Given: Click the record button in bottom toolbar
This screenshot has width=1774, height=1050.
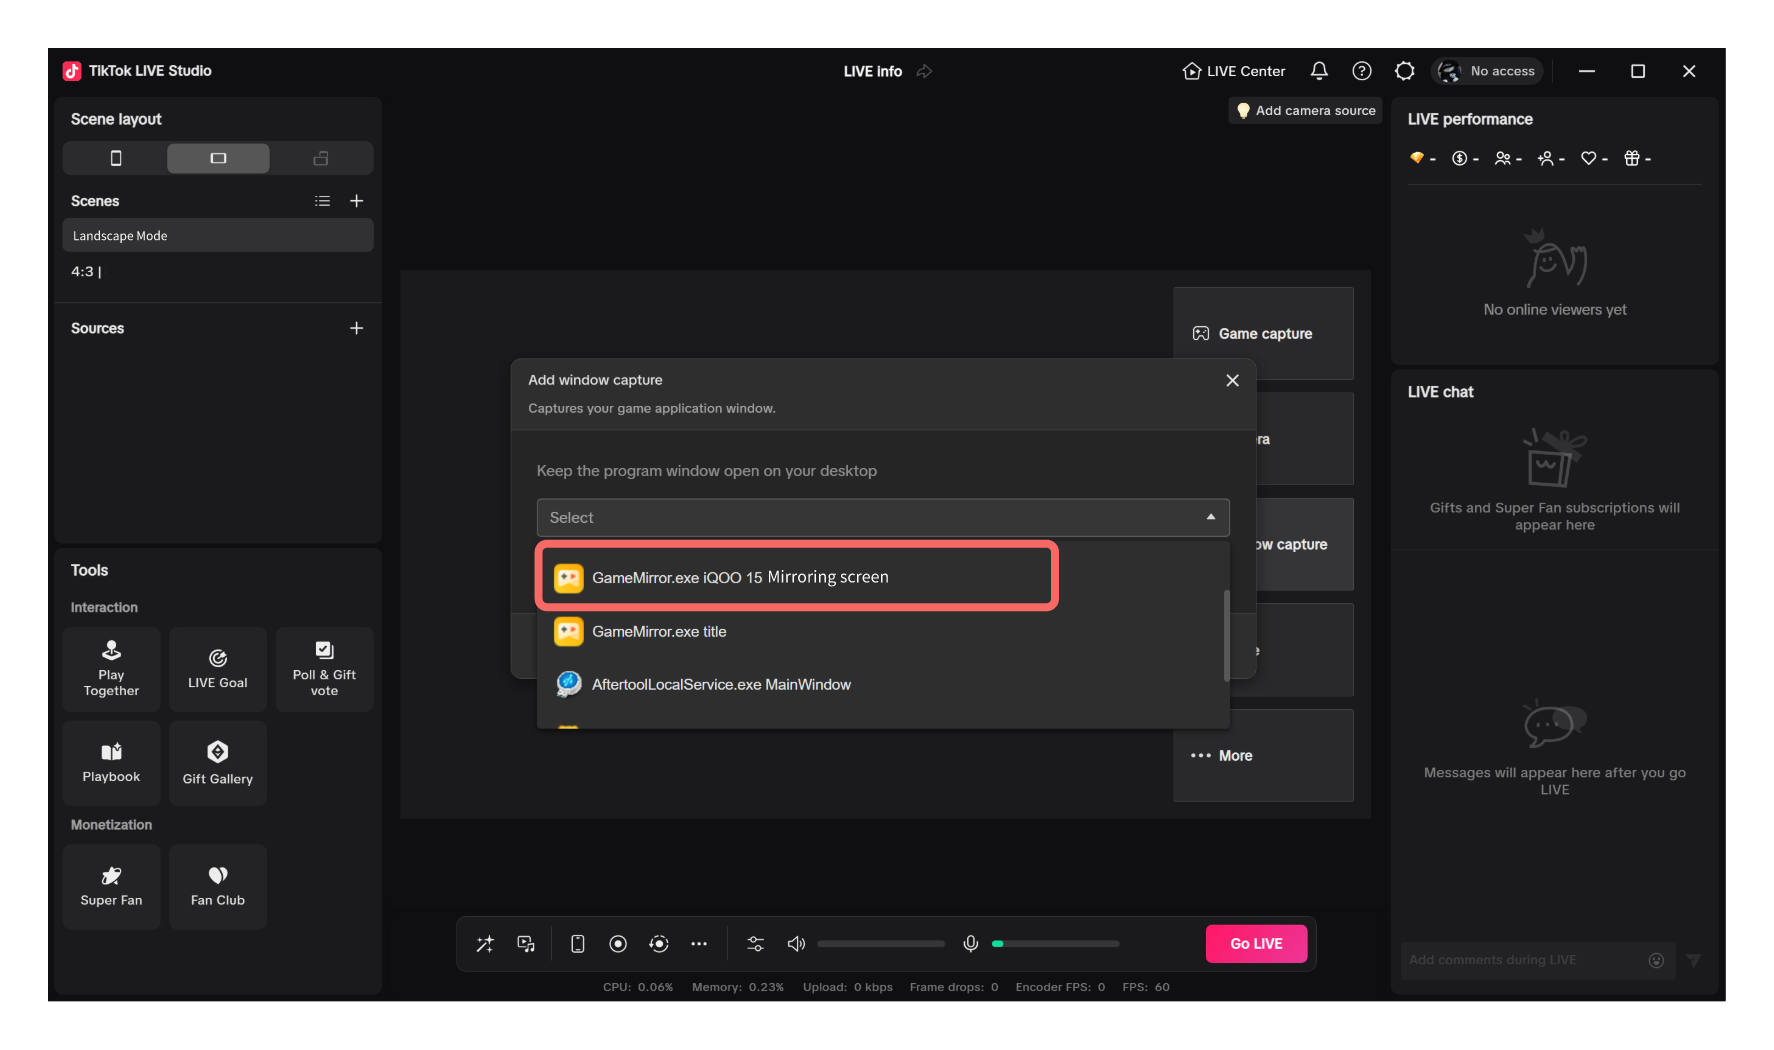Looking at the screenshot, I should 618,944.
